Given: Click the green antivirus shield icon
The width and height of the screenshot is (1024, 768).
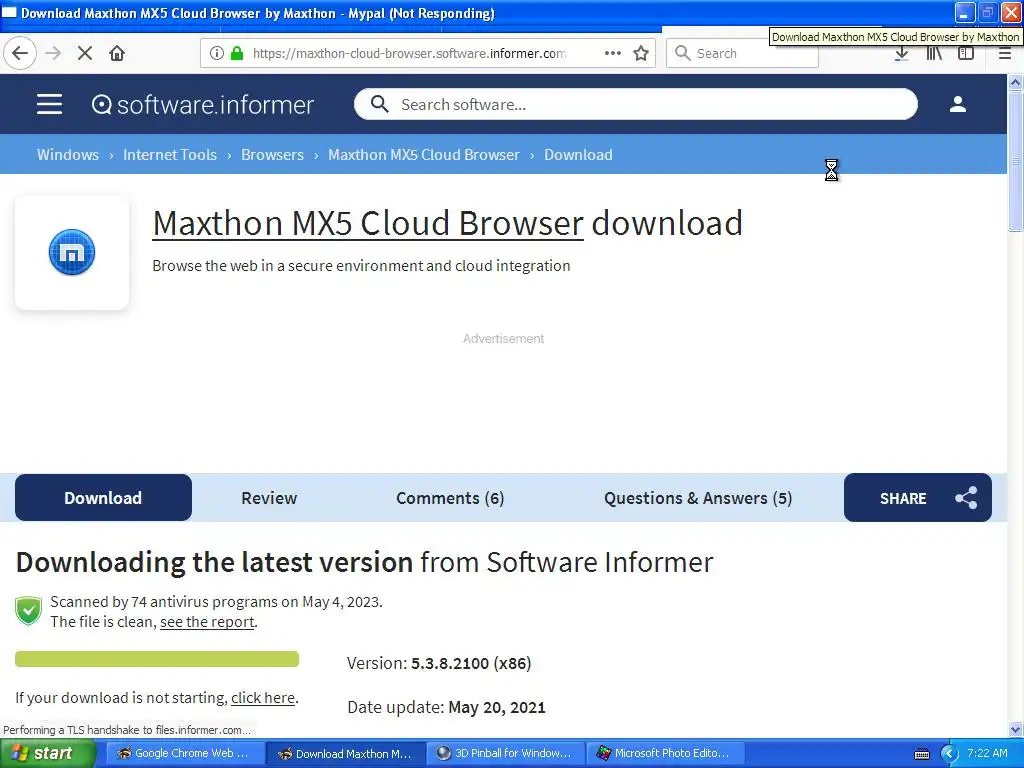Looking at the screenshot, I should pos(28,611).
